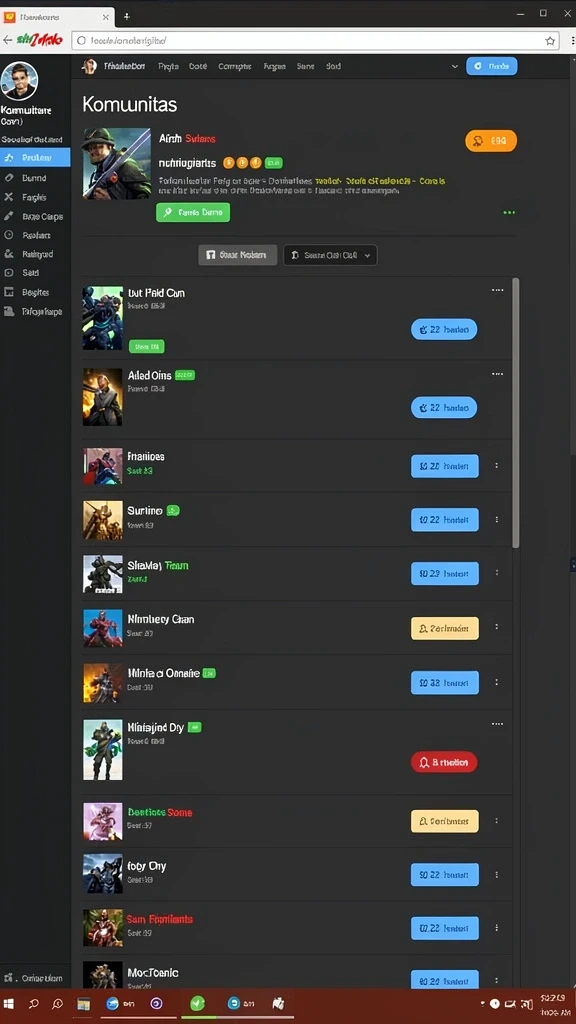The height and width of the screenshot is (1024, 576).
Task: Click the community list vertical scrollbar
Action: tap(515, 413)
